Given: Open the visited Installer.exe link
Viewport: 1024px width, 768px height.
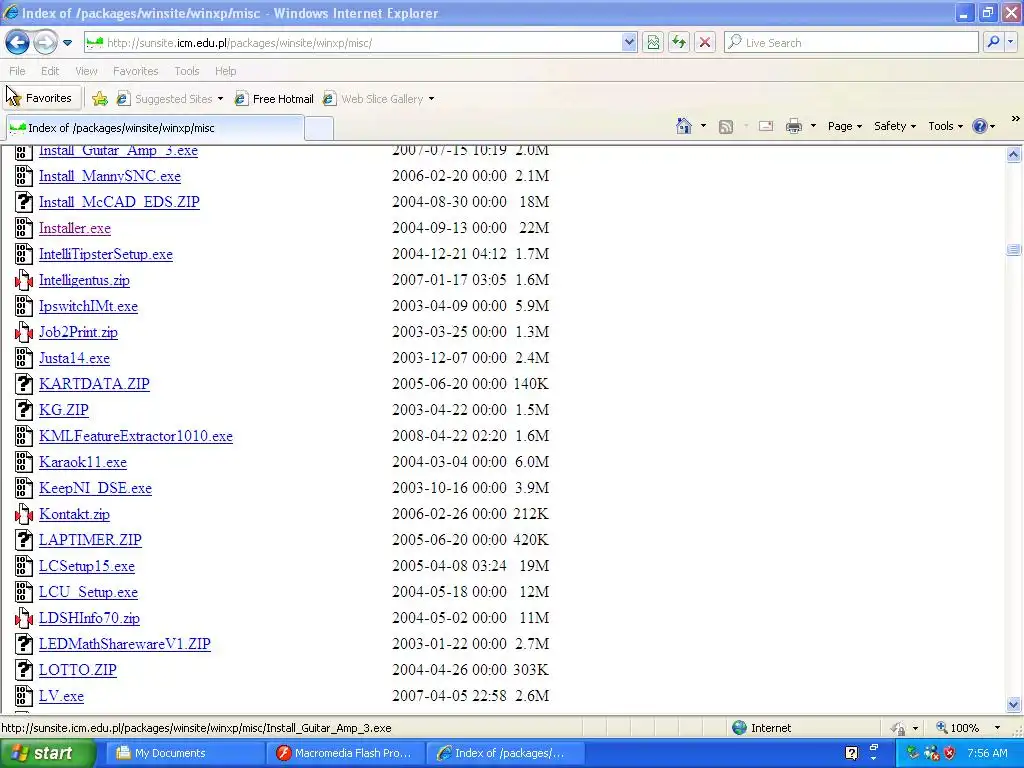Looking at the screenshot, I should point(74,229).
